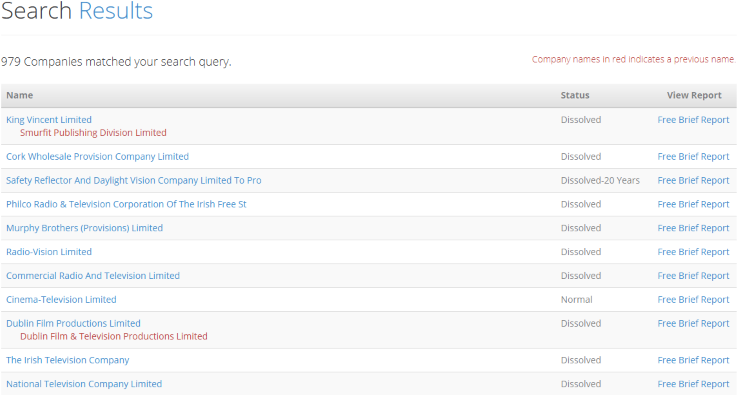Open Philco Radio & Television Corporation link

126,204
